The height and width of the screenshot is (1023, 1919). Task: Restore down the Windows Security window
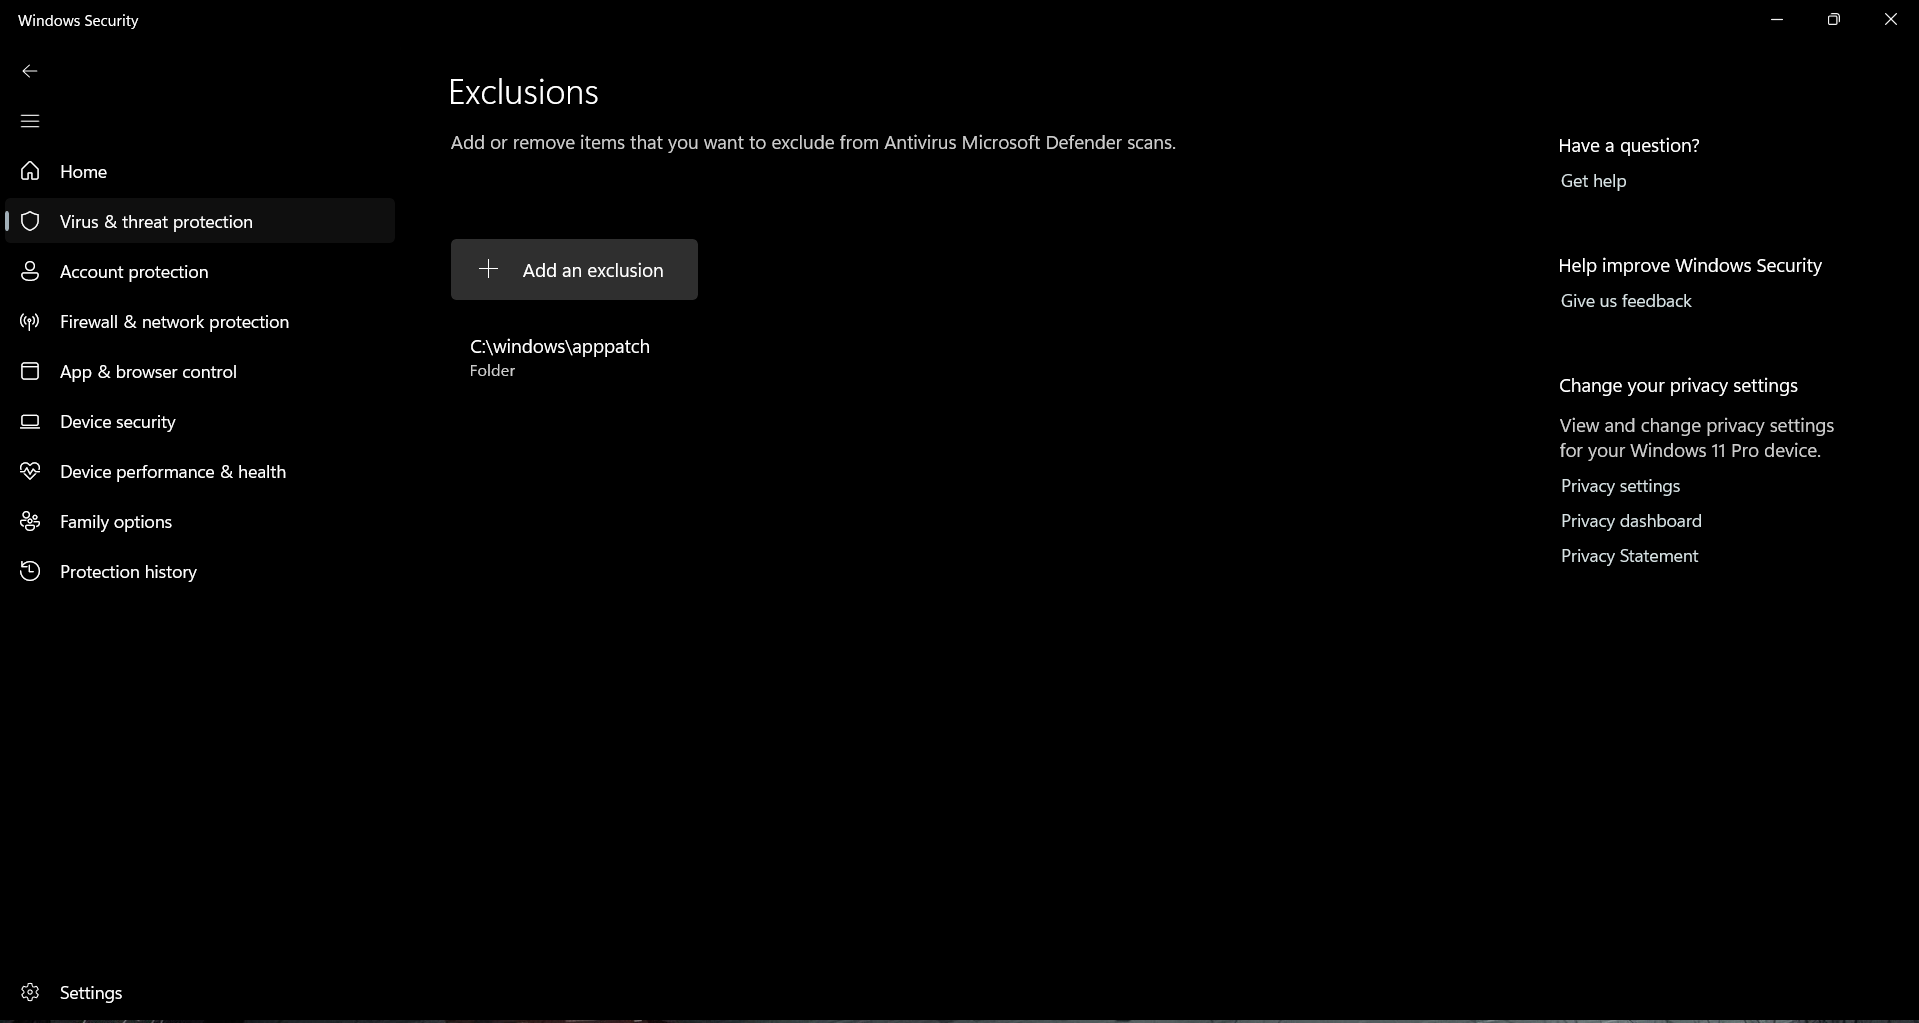point(1833,19)
